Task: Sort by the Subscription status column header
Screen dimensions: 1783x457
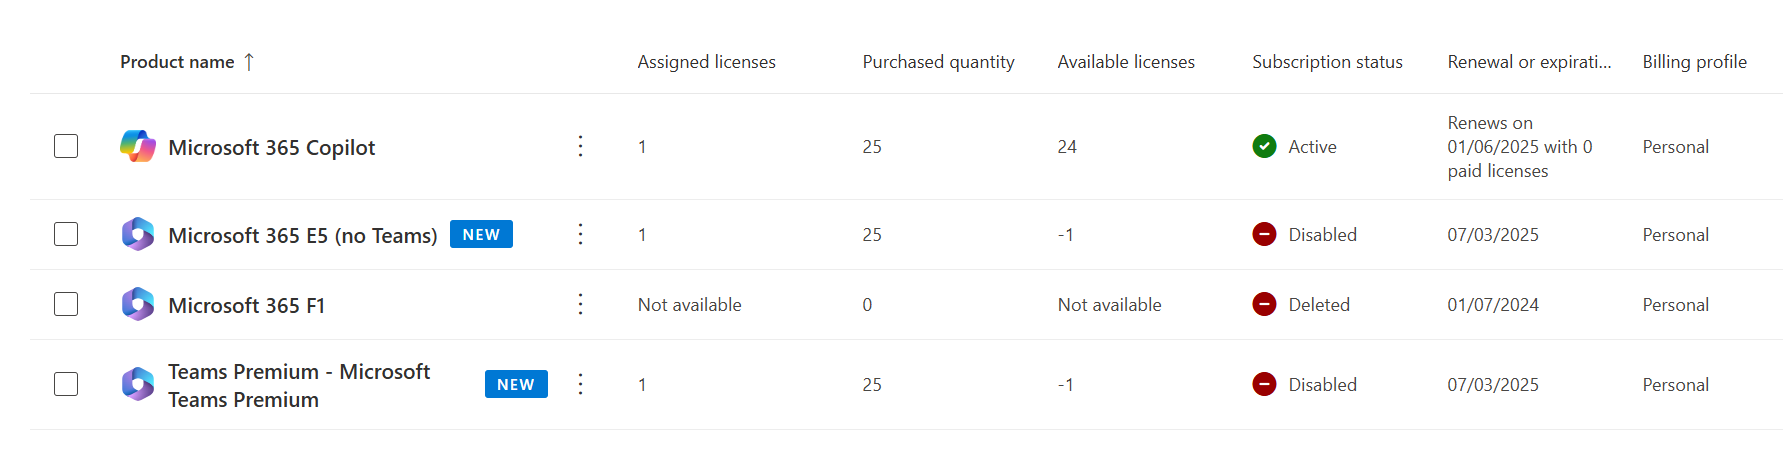Action: click(x=1327, y=62)
